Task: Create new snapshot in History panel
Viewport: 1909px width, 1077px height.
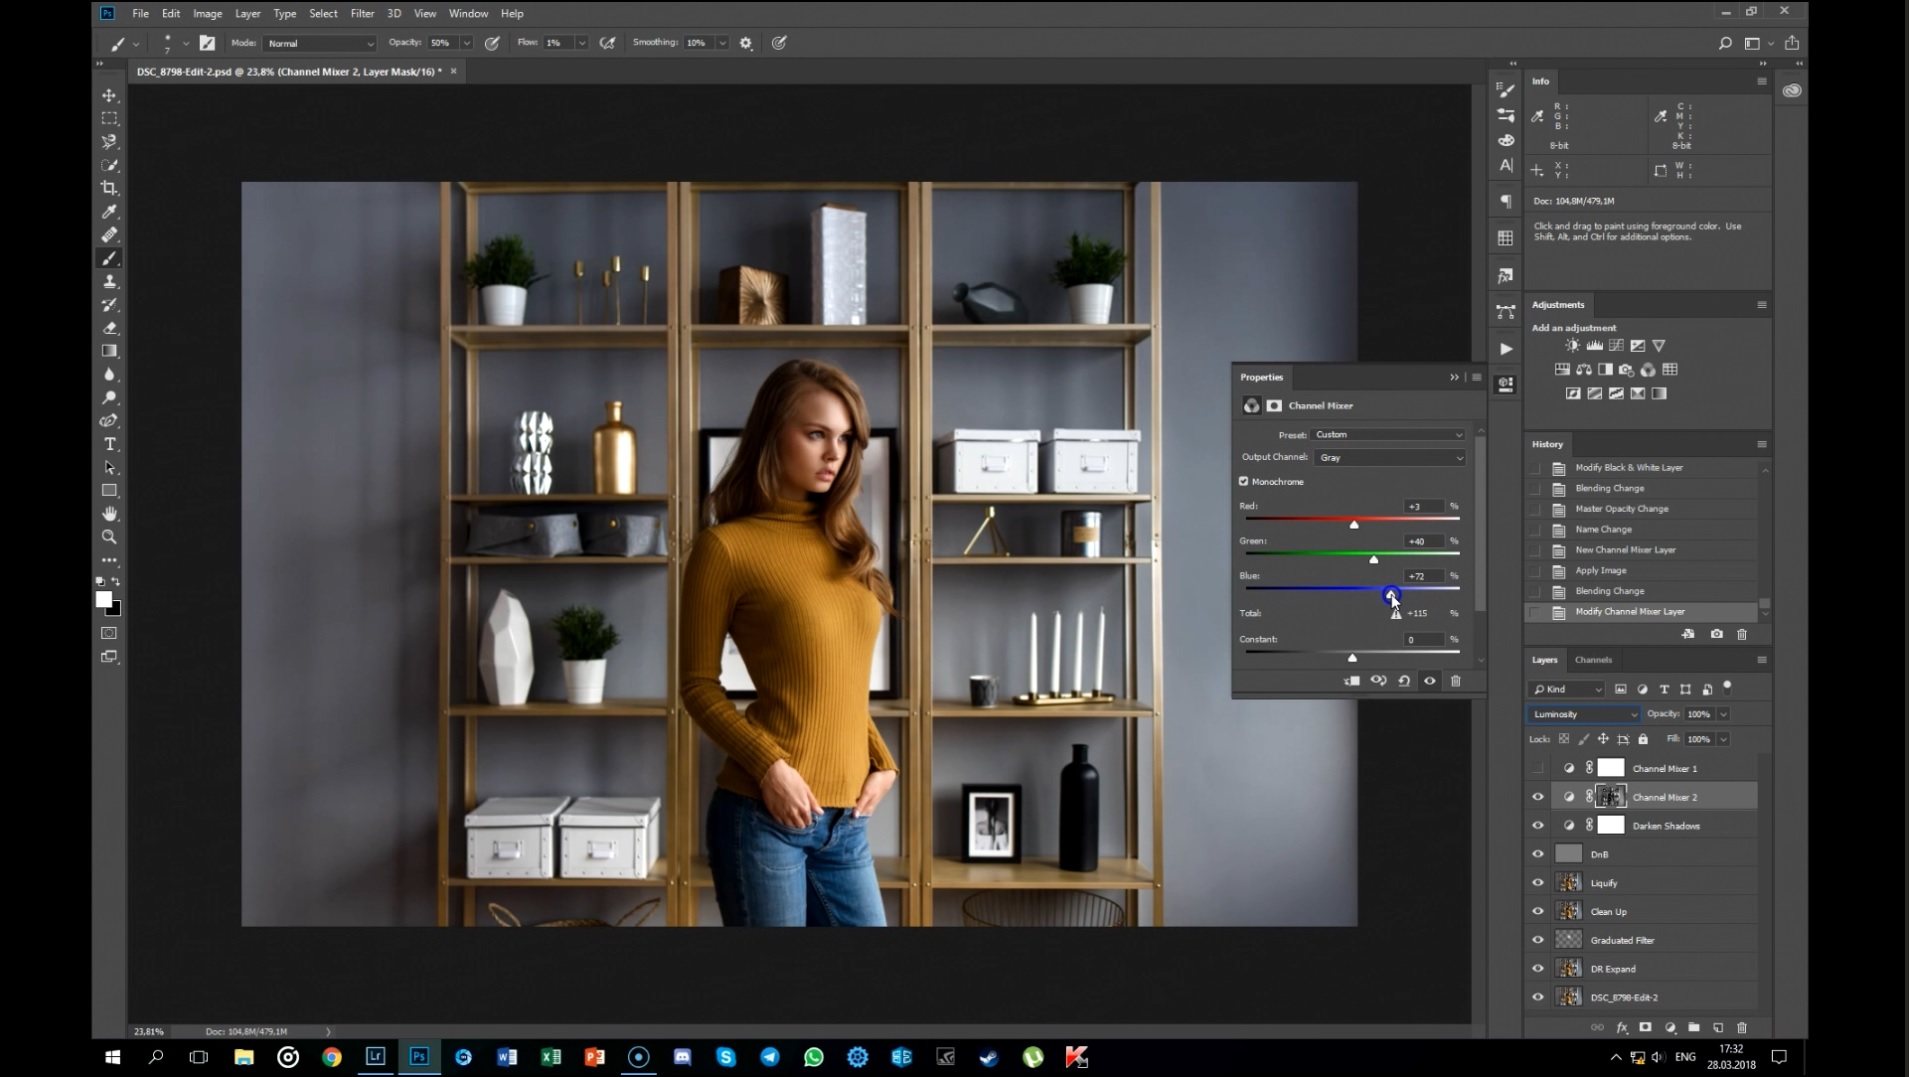Action: tap(1716, 634)
